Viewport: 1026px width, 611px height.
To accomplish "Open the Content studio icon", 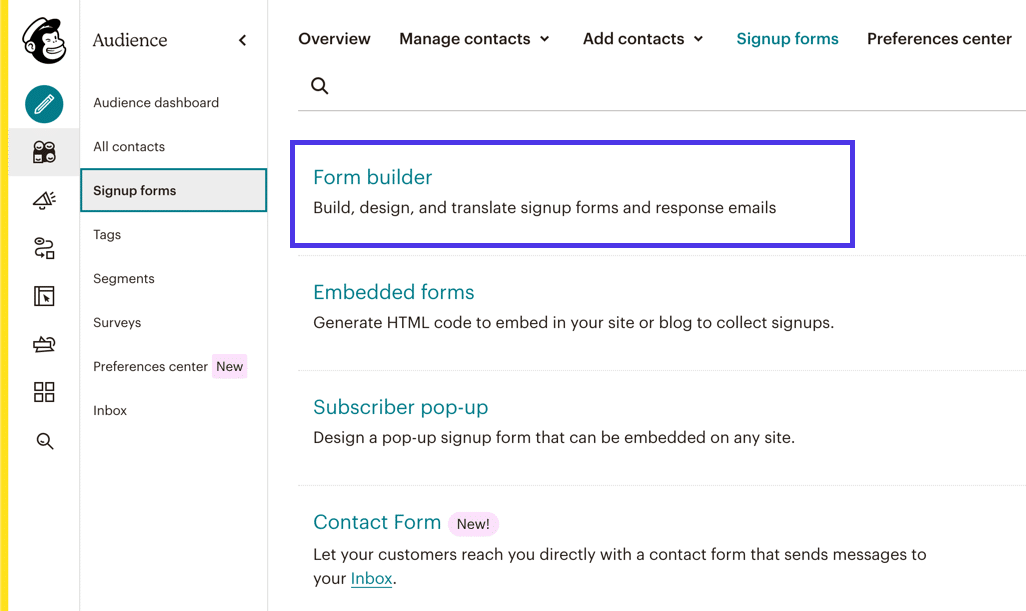I will (44, 344).
